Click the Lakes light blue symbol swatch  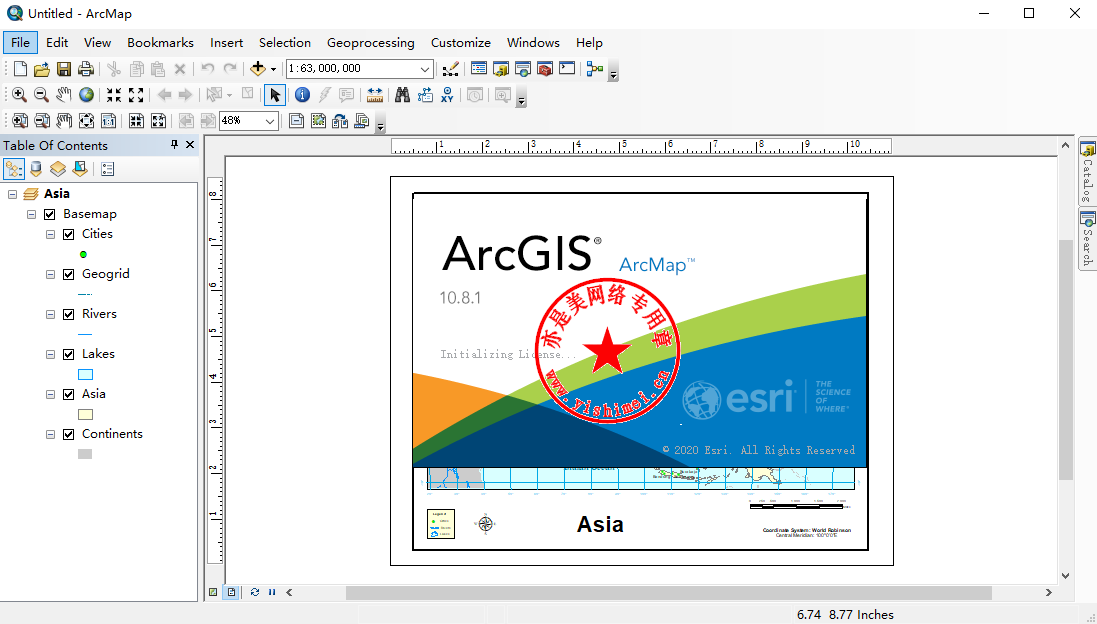[85, 374]
